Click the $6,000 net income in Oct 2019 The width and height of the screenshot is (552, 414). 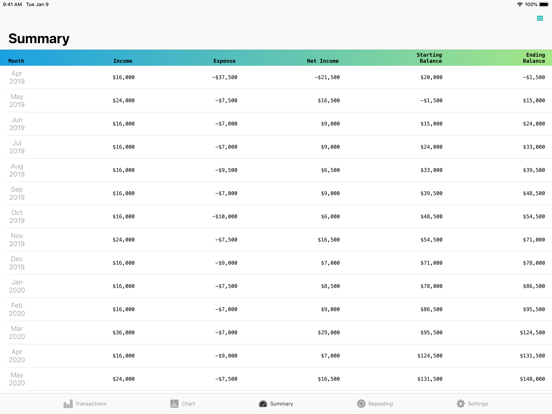(330, 217)
